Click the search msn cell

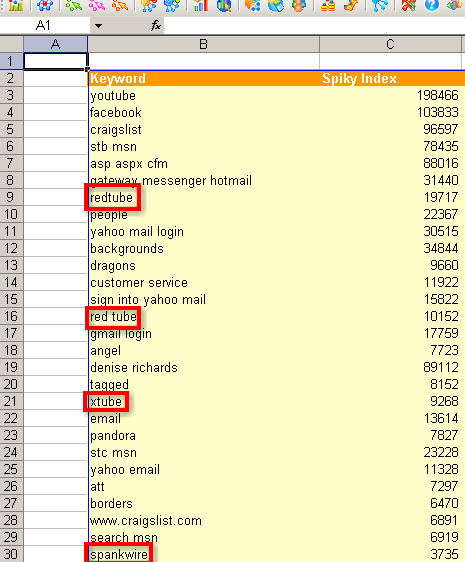coord(203,537)
